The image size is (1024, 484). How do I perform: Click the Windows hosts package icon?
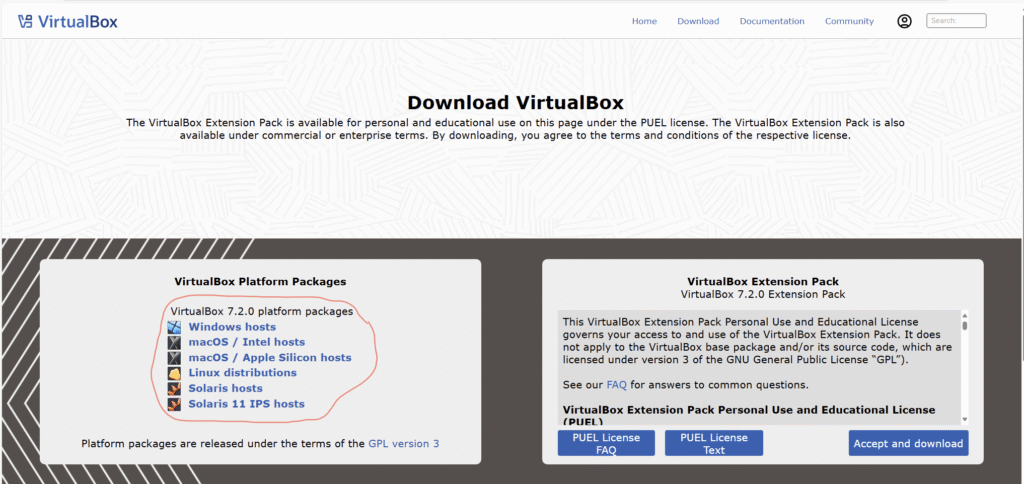(175, 327)
